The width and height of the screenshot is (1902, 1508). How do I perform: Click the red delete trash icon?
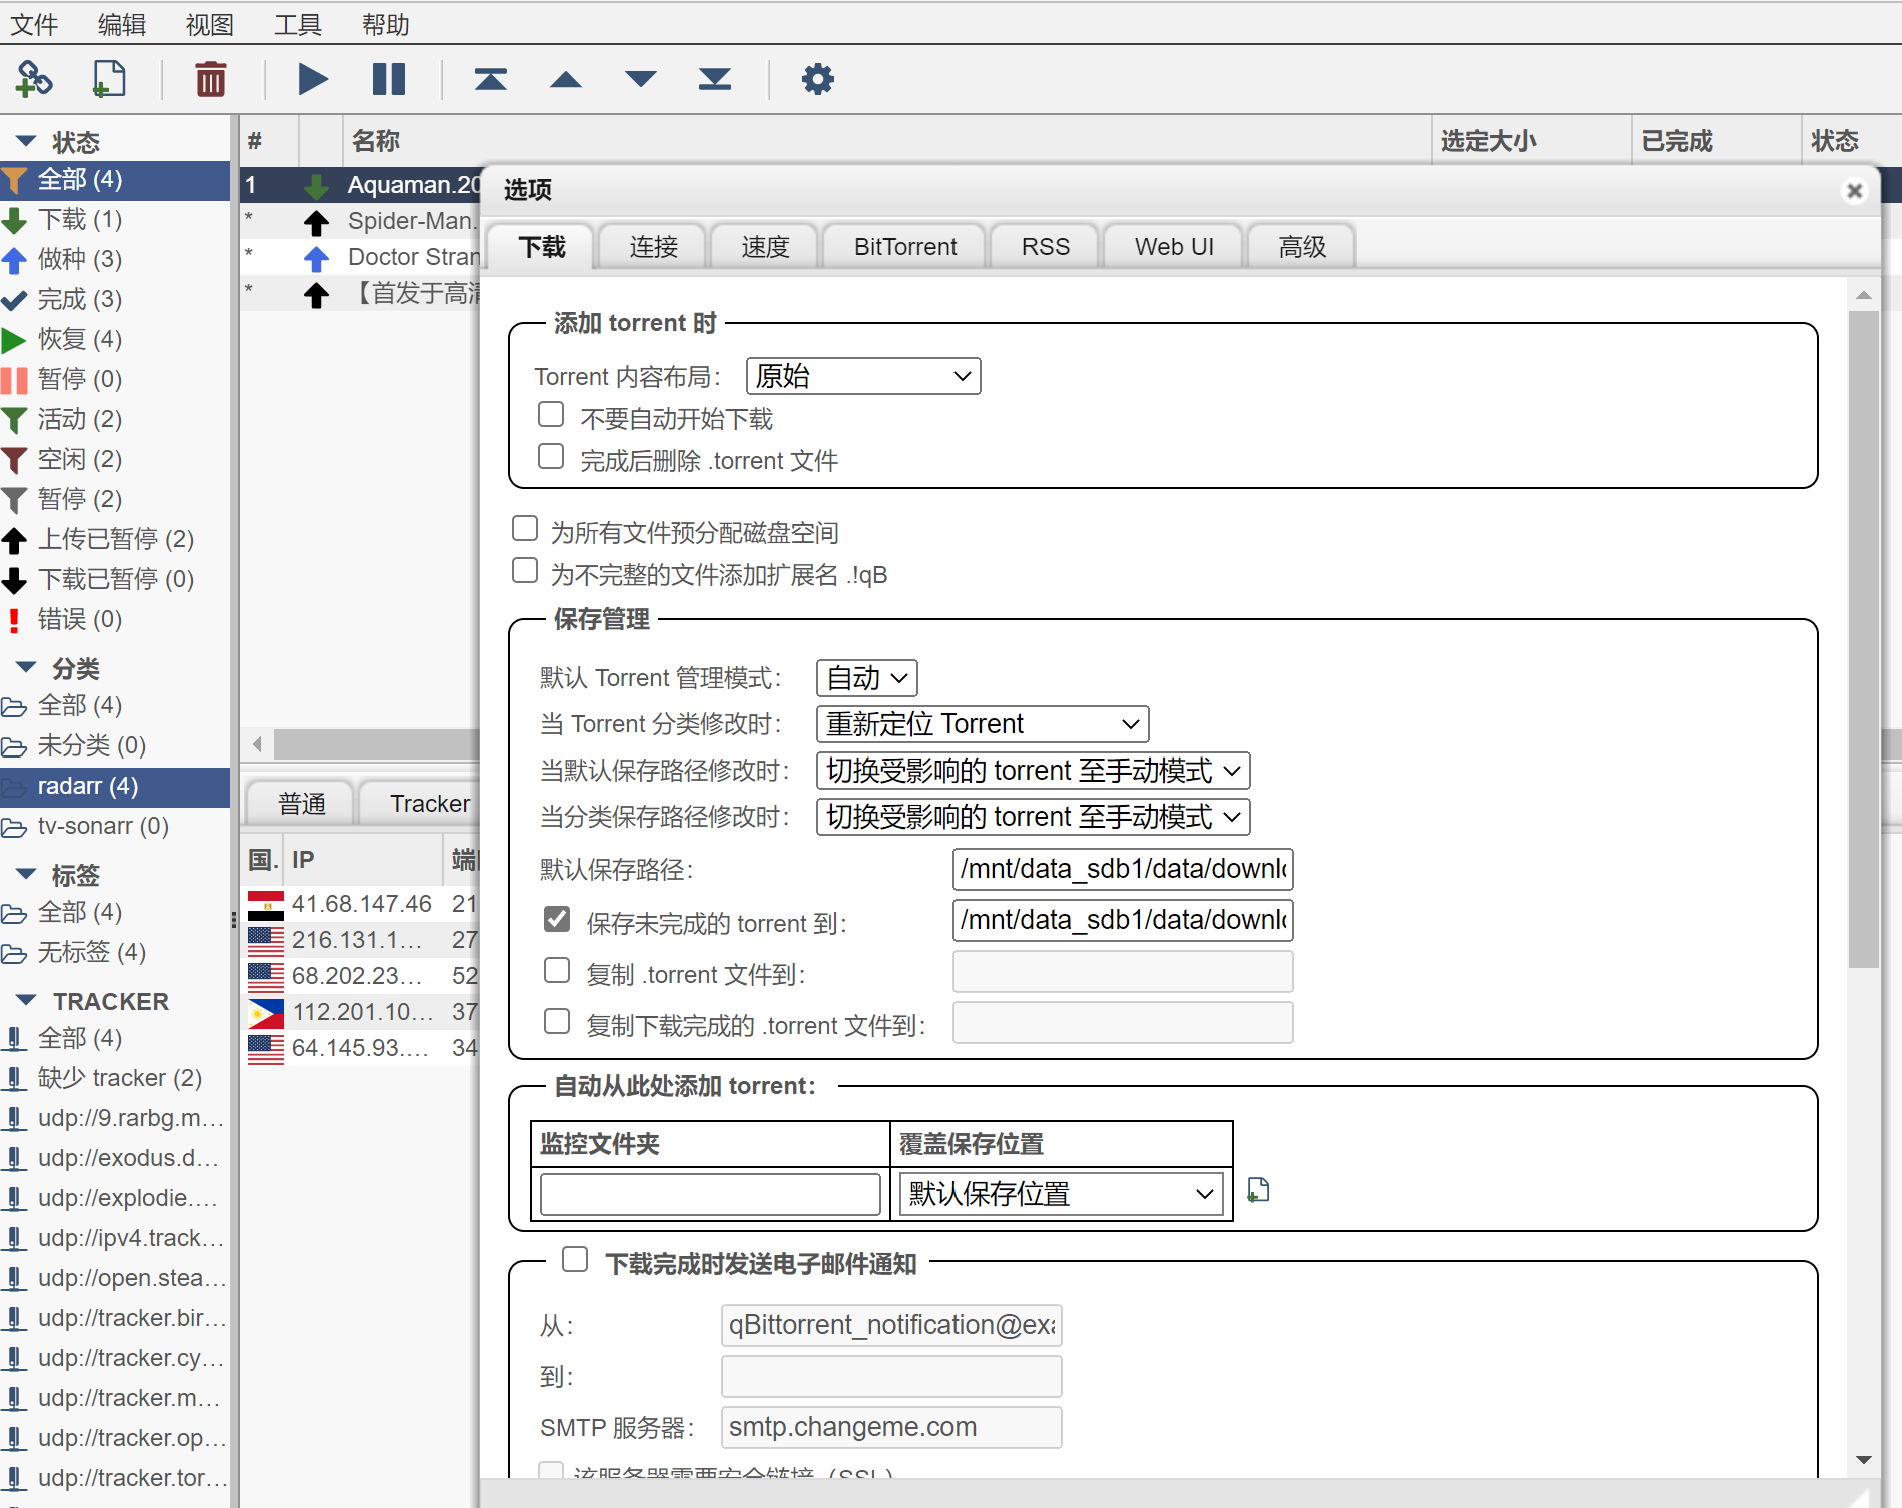pyautogui.click(x=211, y=79)
